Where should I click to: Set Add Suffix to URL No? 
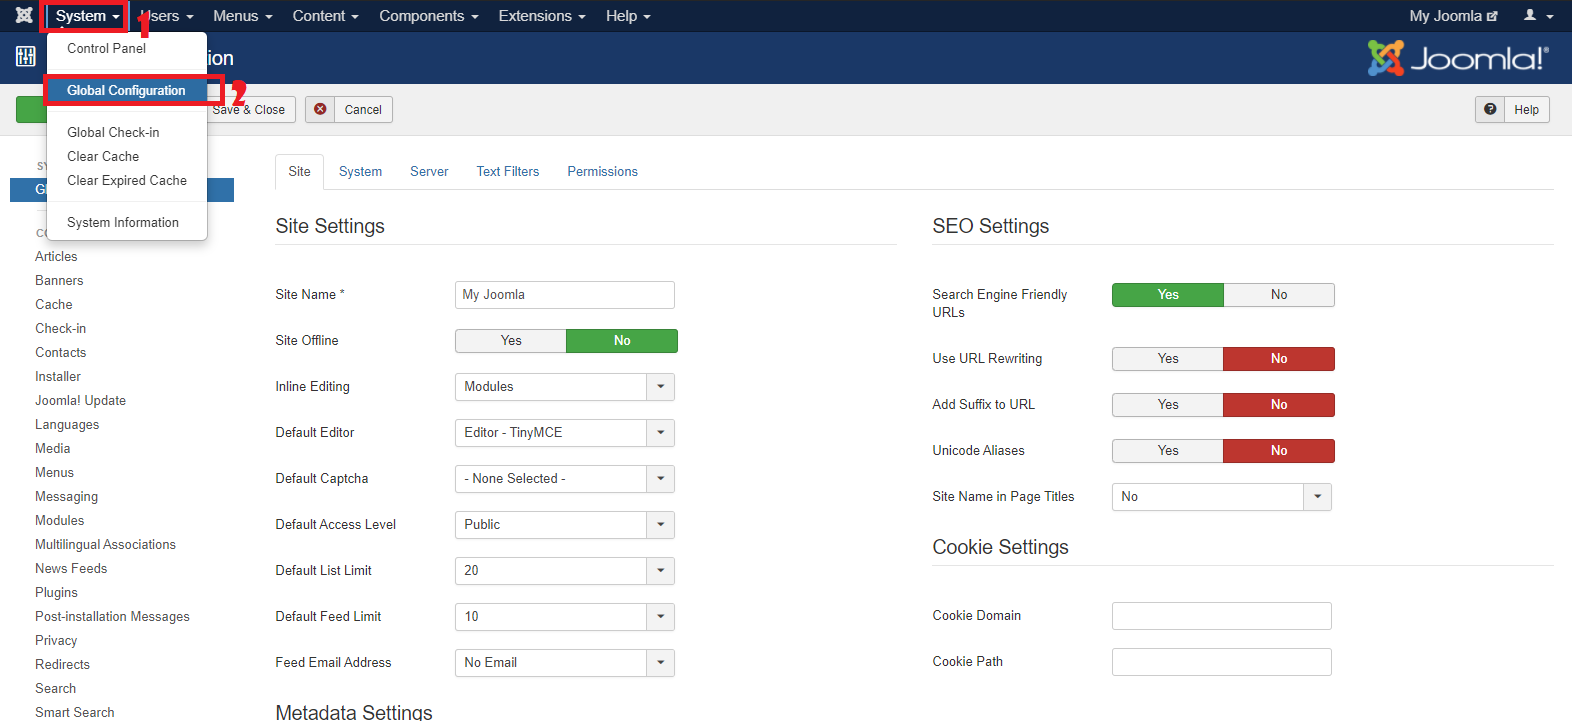click(x=1279, y=405)
